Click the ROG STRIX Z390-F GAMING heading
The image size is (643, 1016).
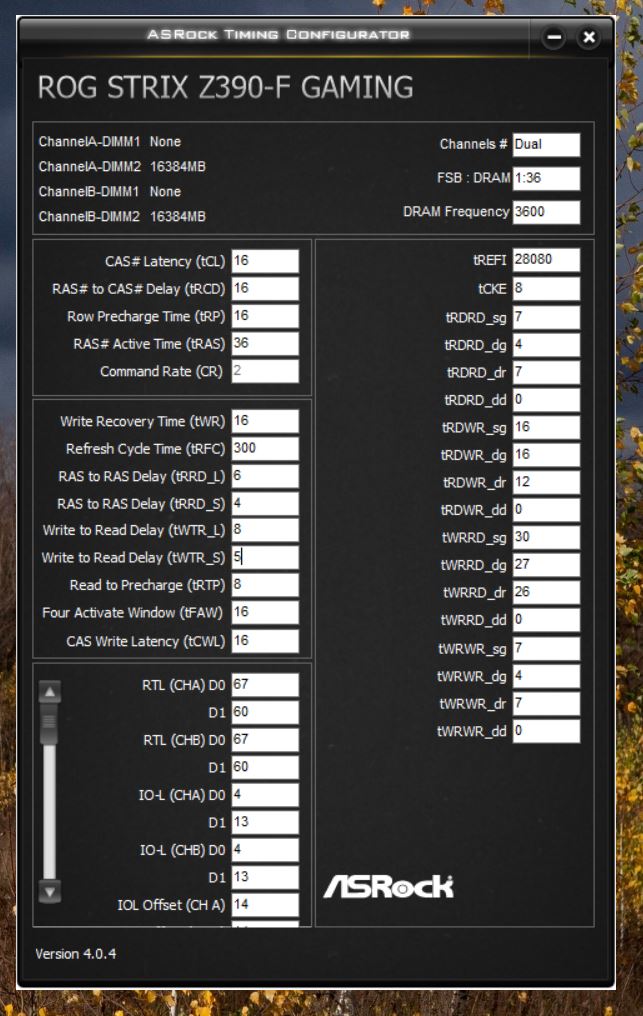click(225, 87)
